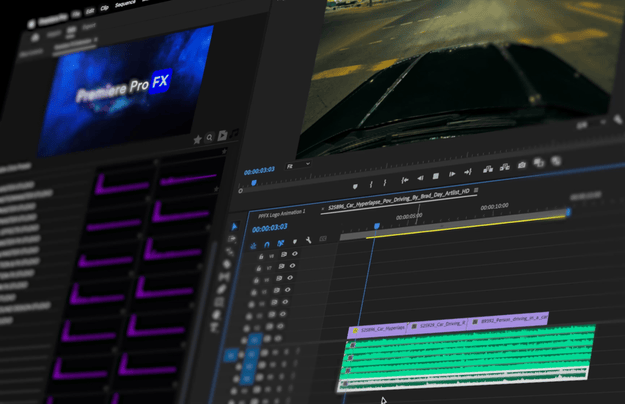Select the Pen tool

[x=222, y=290]
